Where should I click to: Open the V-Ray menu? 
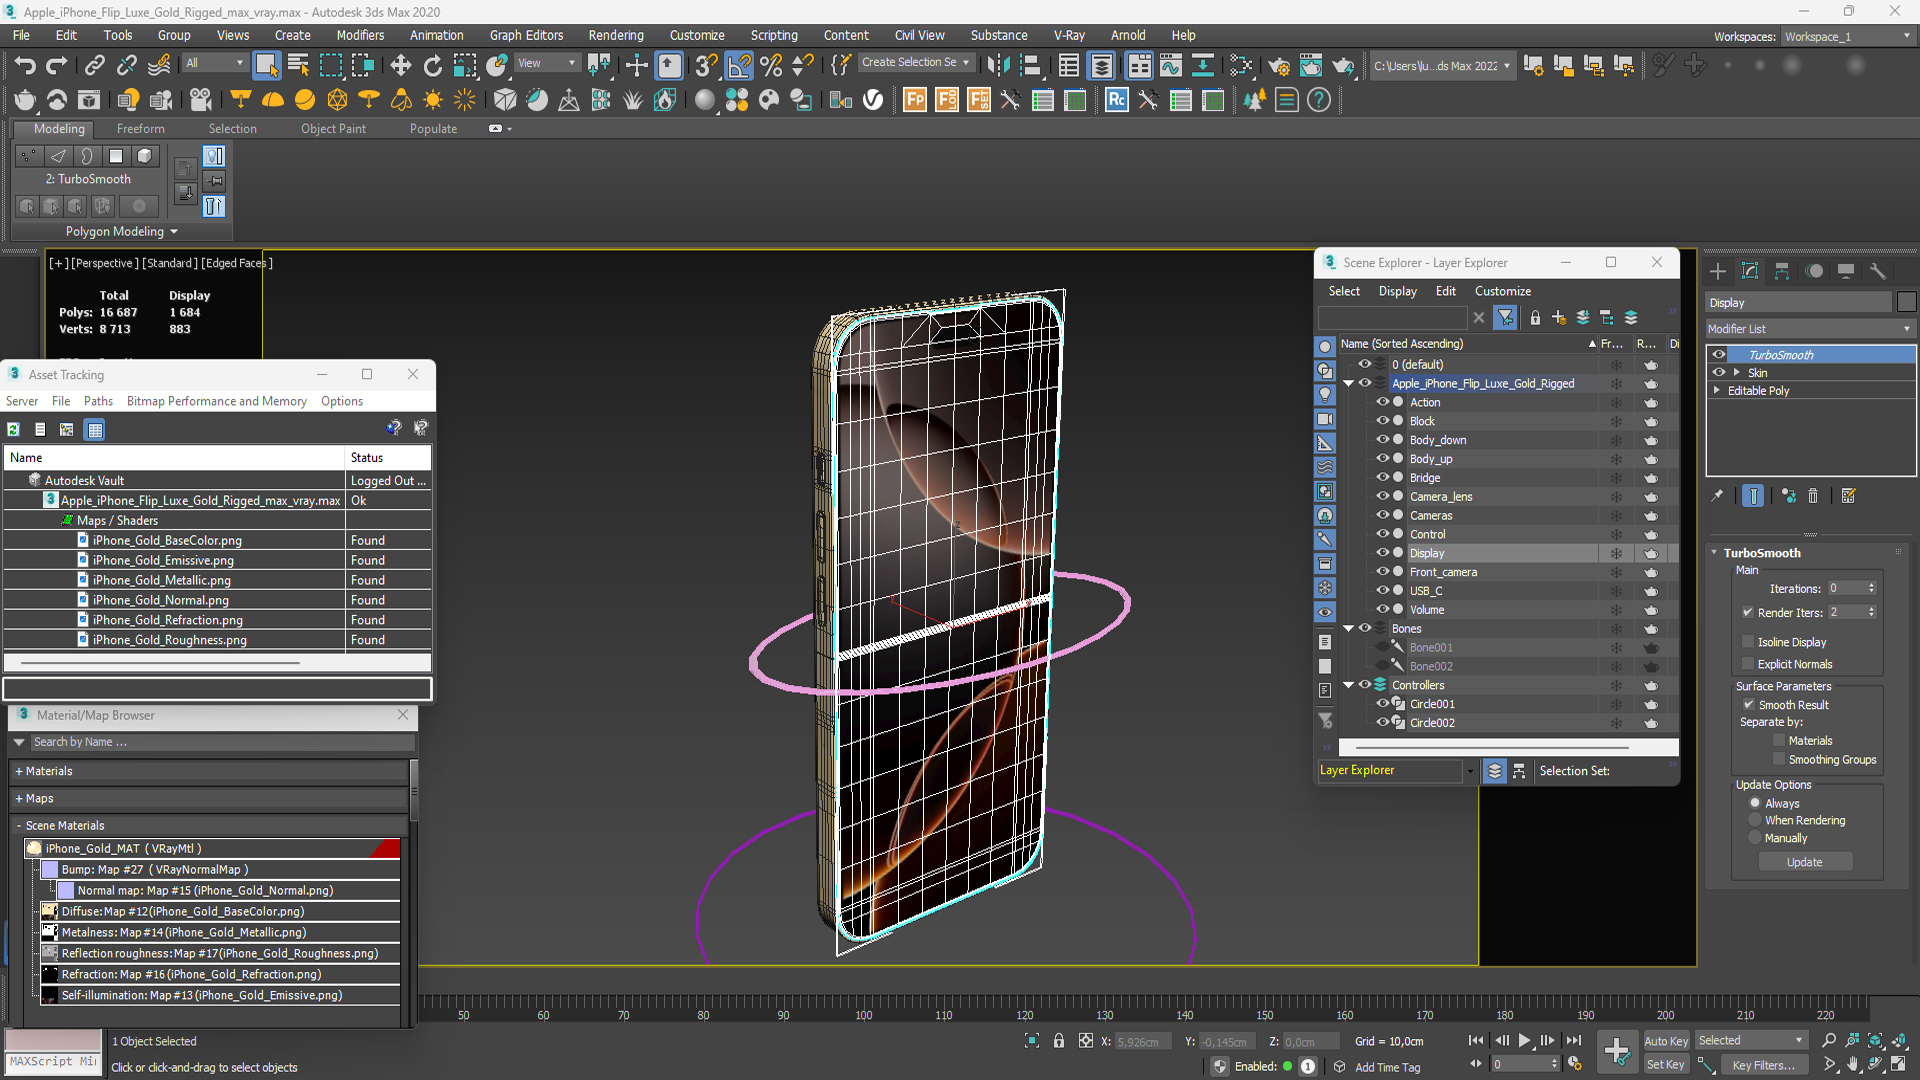click(x=1069, y=35)
